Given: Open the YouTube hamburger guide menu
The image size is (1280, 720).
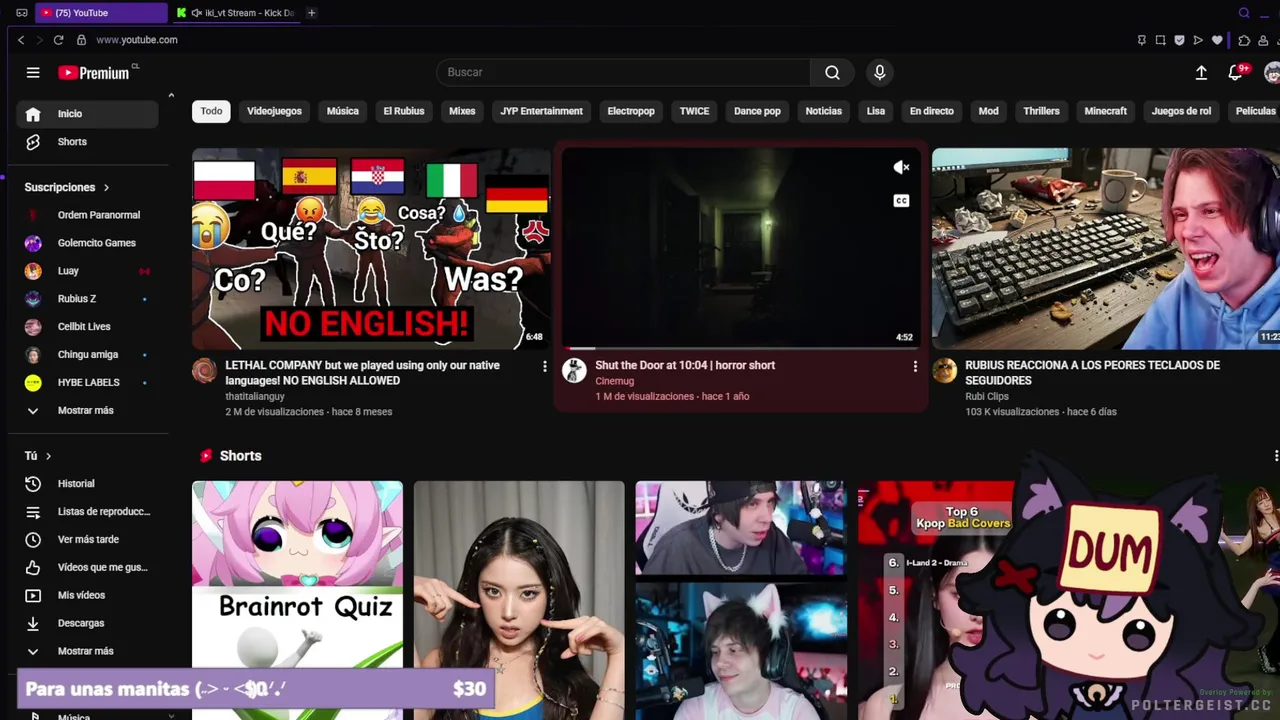Looking at the screenshot, I should point(33,72).
